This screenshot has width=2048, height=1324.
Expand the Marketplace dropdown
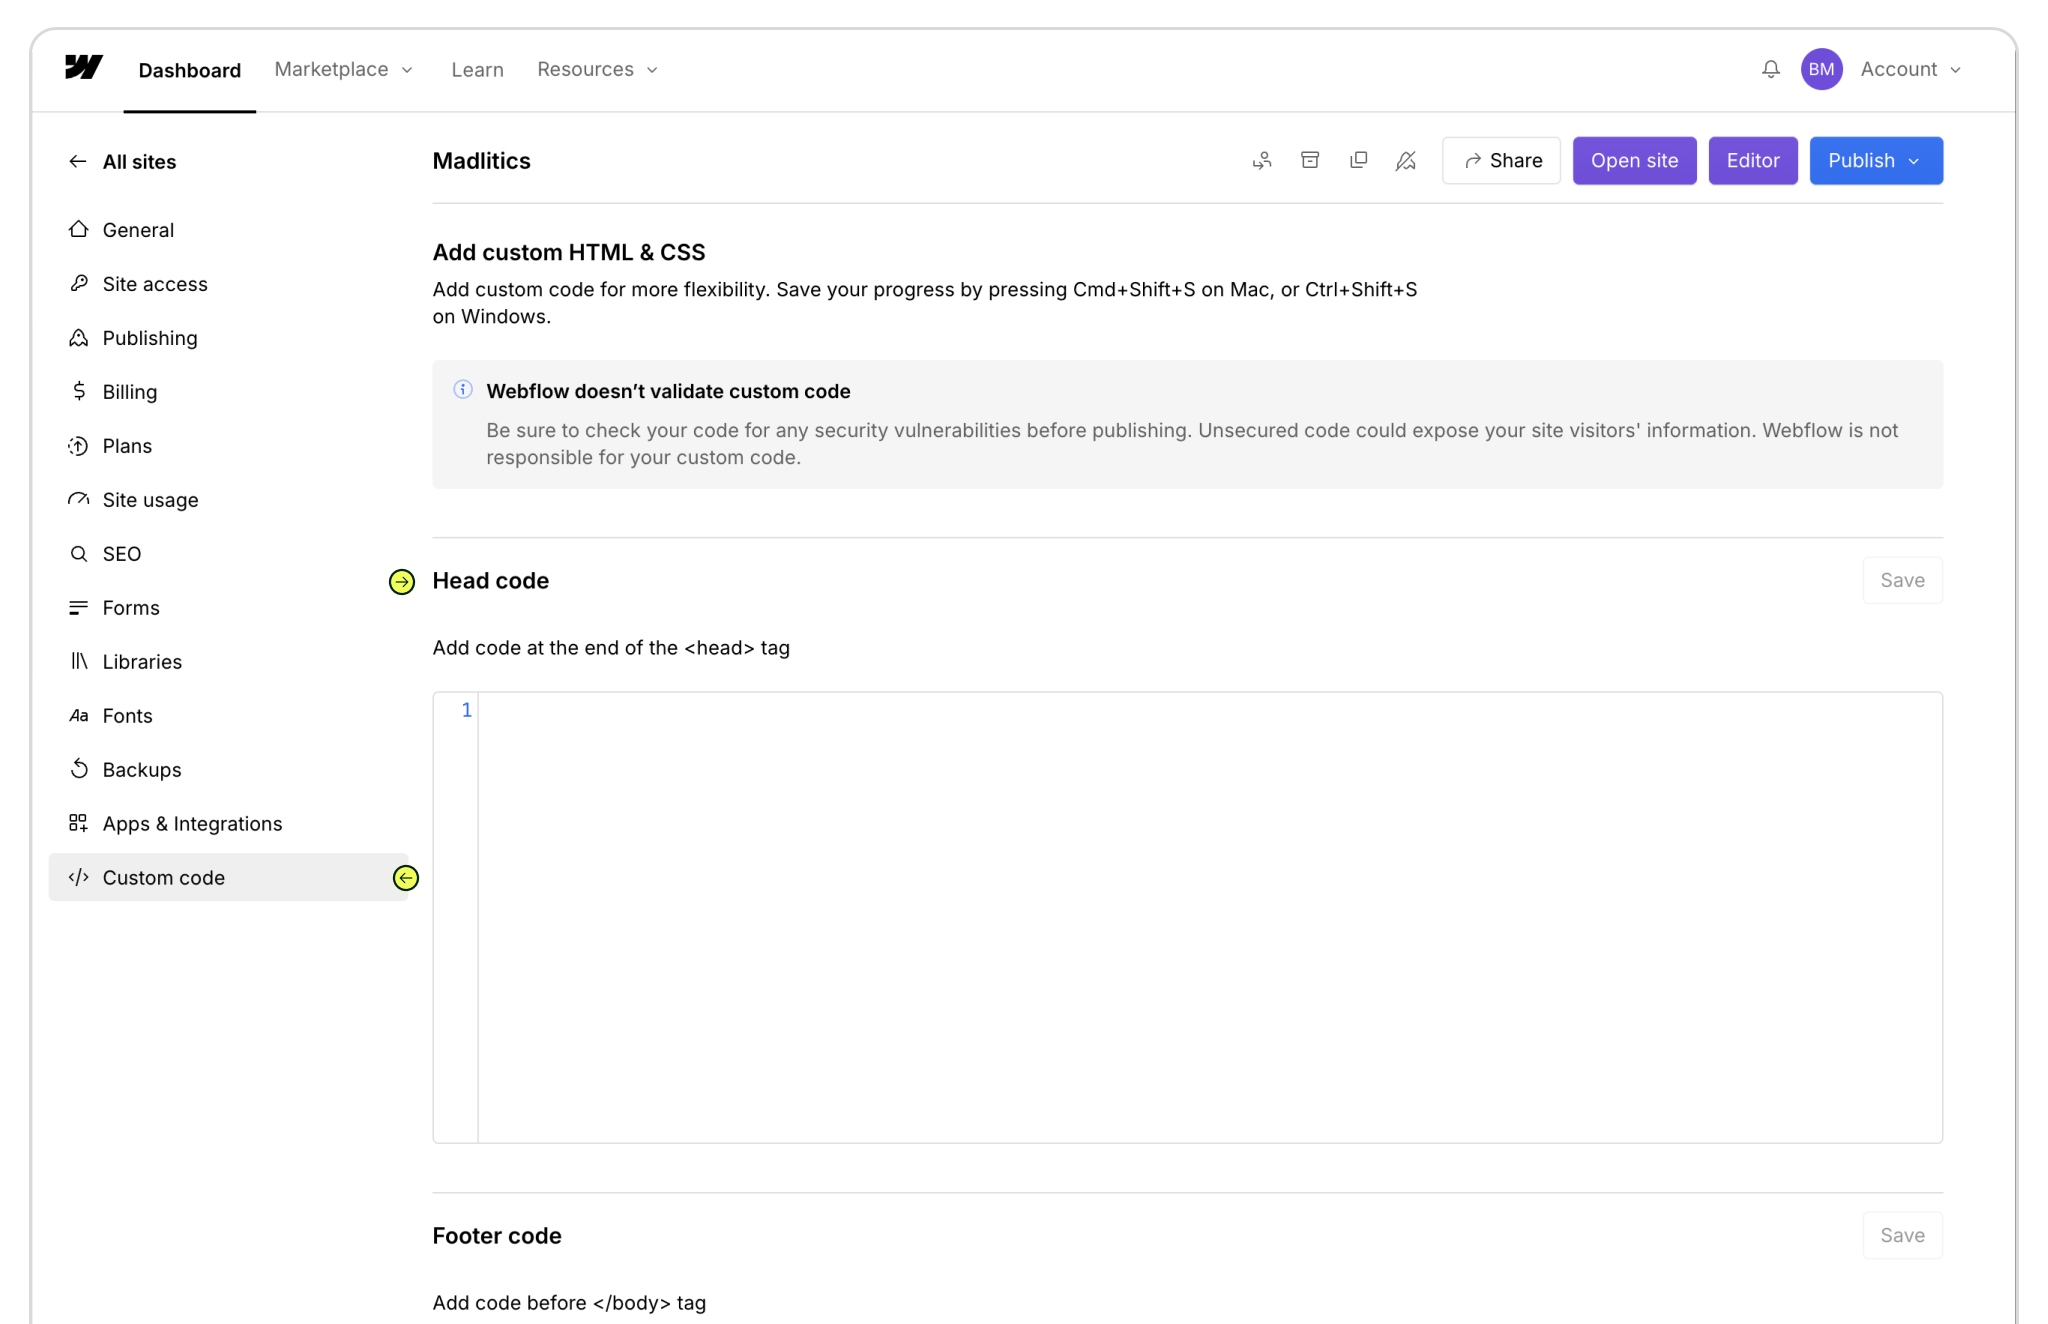343,69
